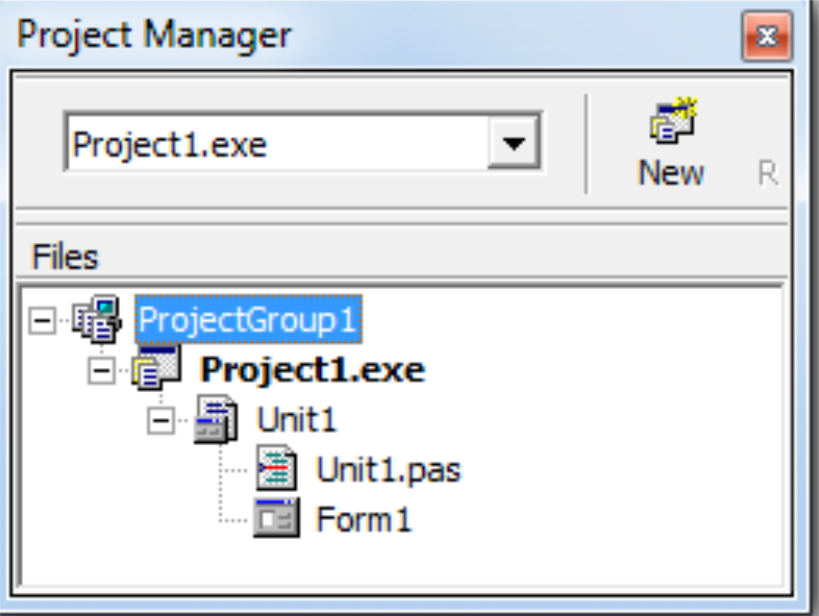Click the New button label
The image size is (819, 616).
click(671, 173)
